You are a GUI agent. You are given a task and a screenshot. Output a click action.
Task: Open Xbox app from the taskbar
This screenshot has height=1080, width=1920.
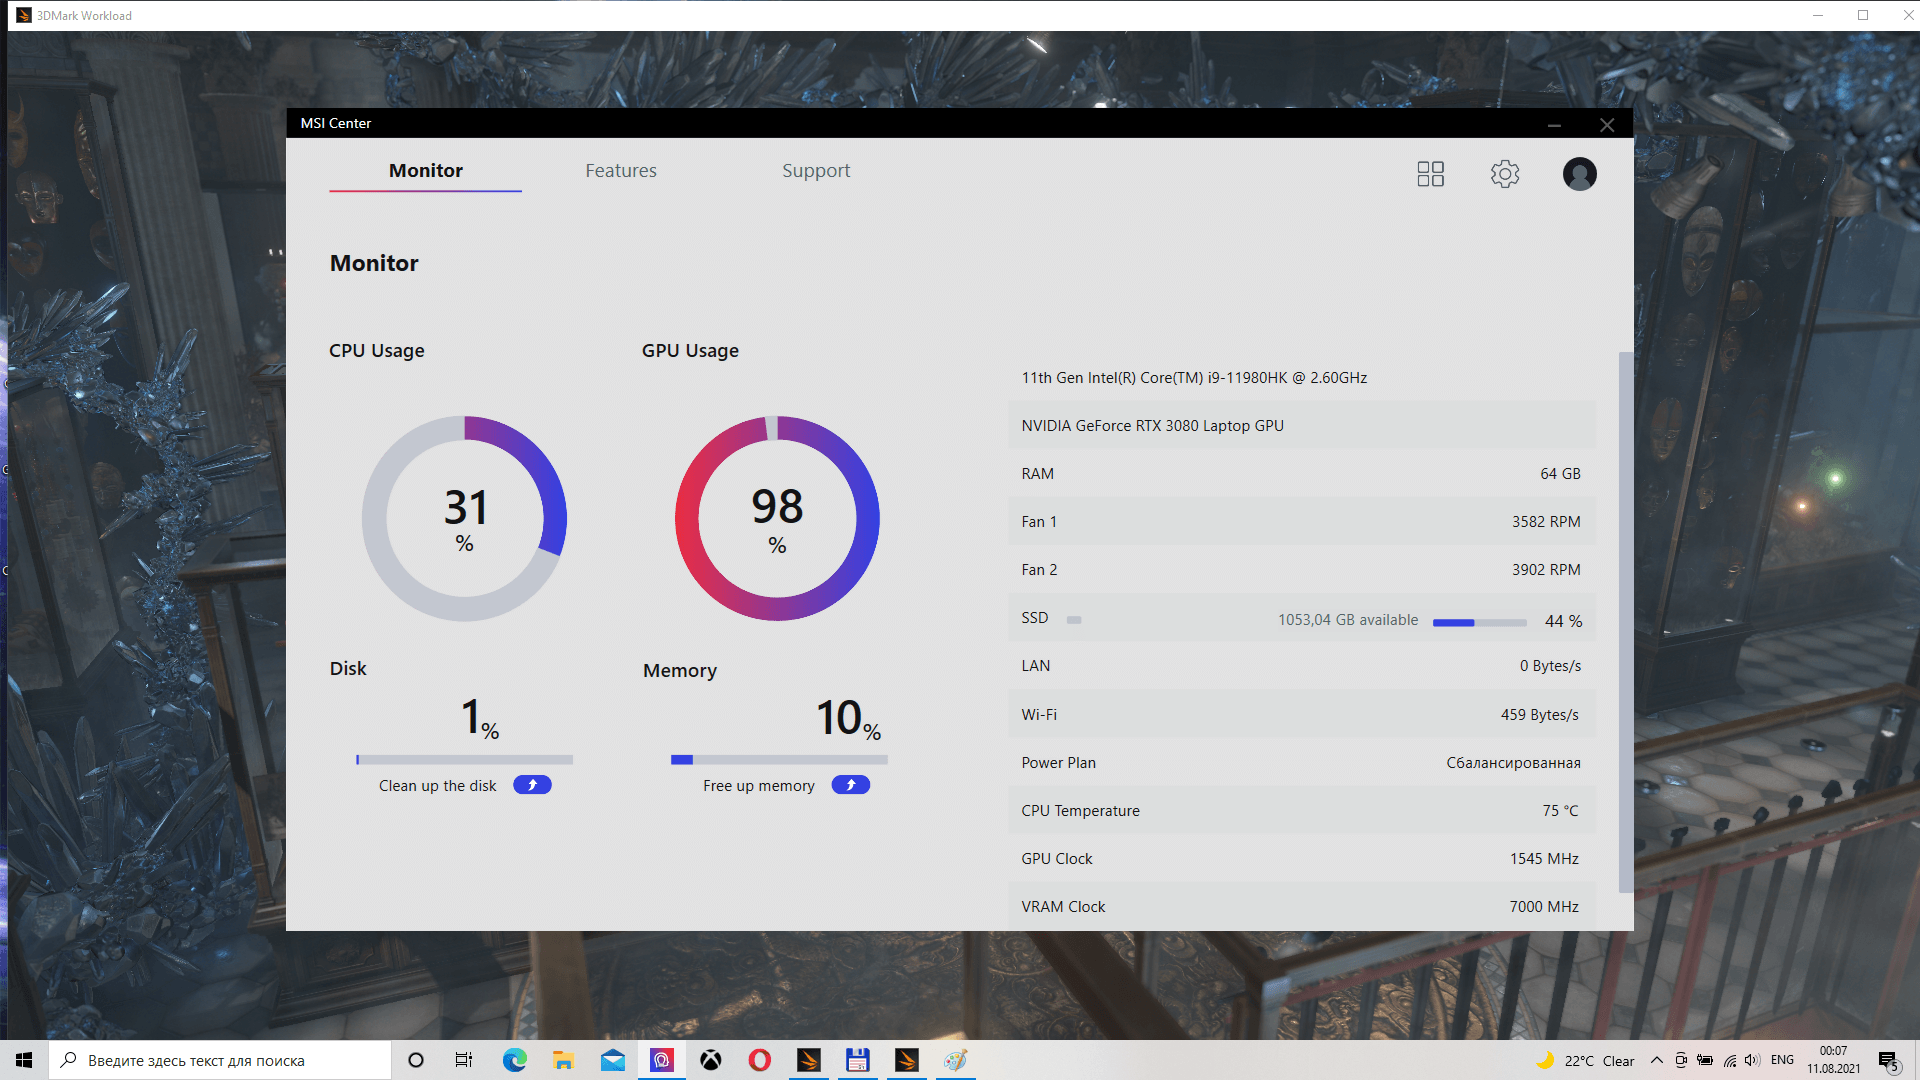[711, 1060]
